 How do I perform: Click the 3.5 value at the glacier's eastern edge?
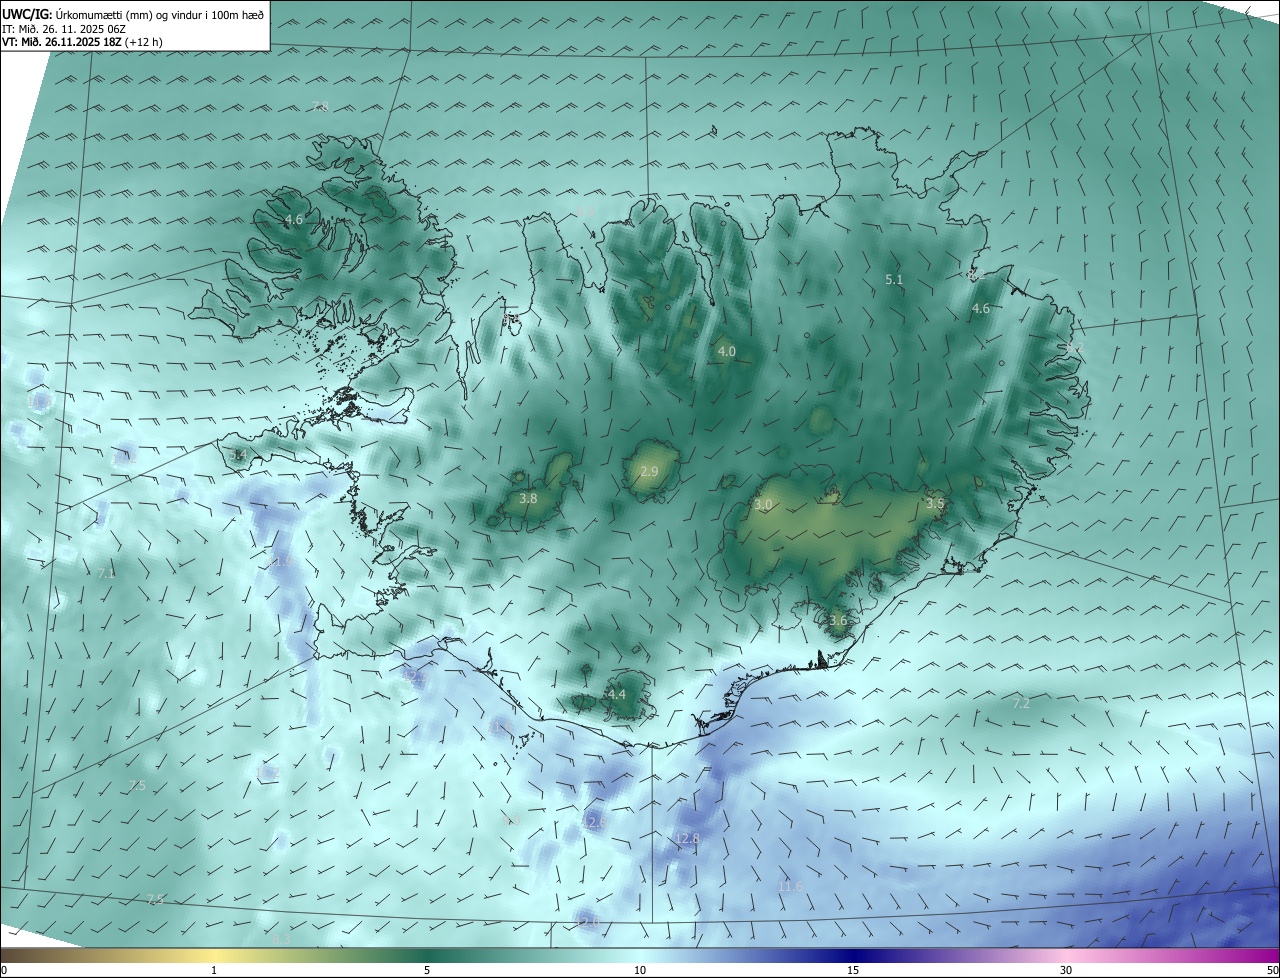point(935,504)
